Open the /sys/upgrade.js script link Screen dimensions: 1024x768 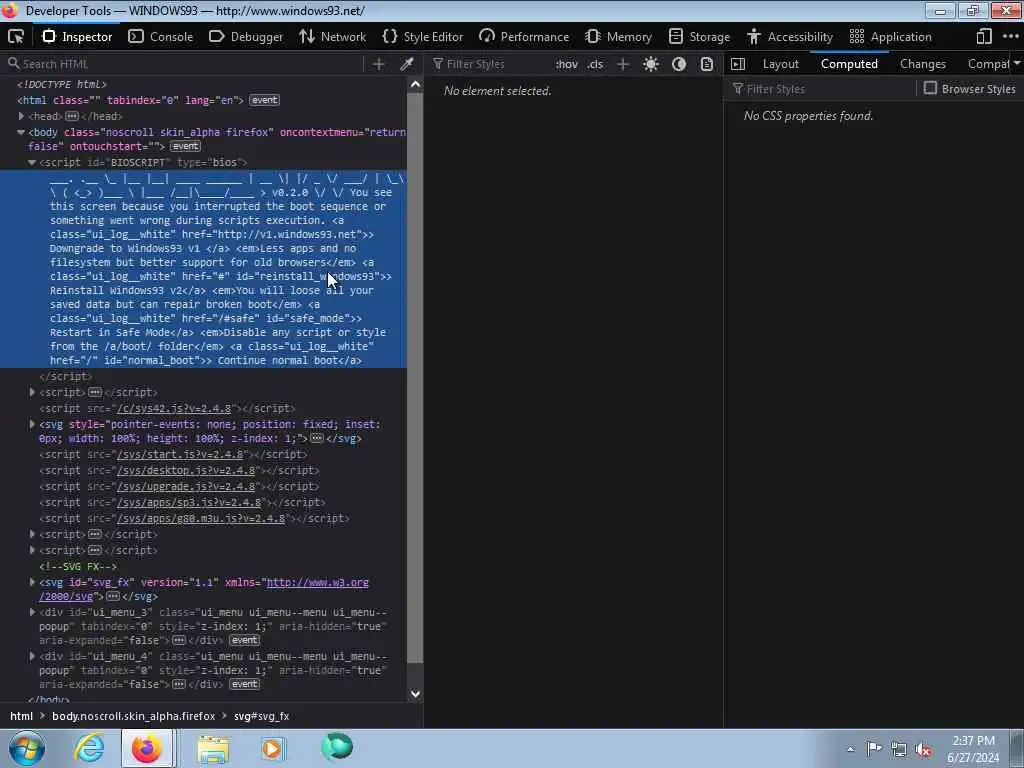tap(185, 487)
